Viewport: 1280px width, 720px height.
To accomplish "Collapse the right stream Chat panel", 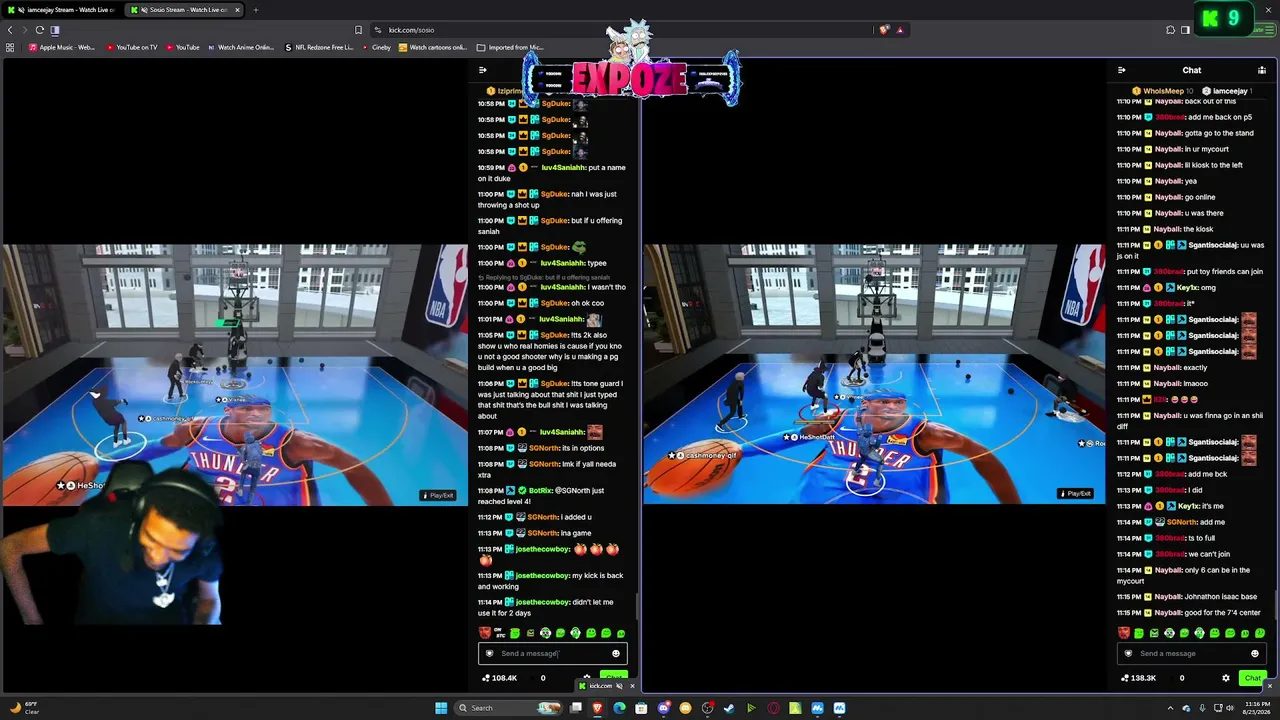I will pos(1121,70).
